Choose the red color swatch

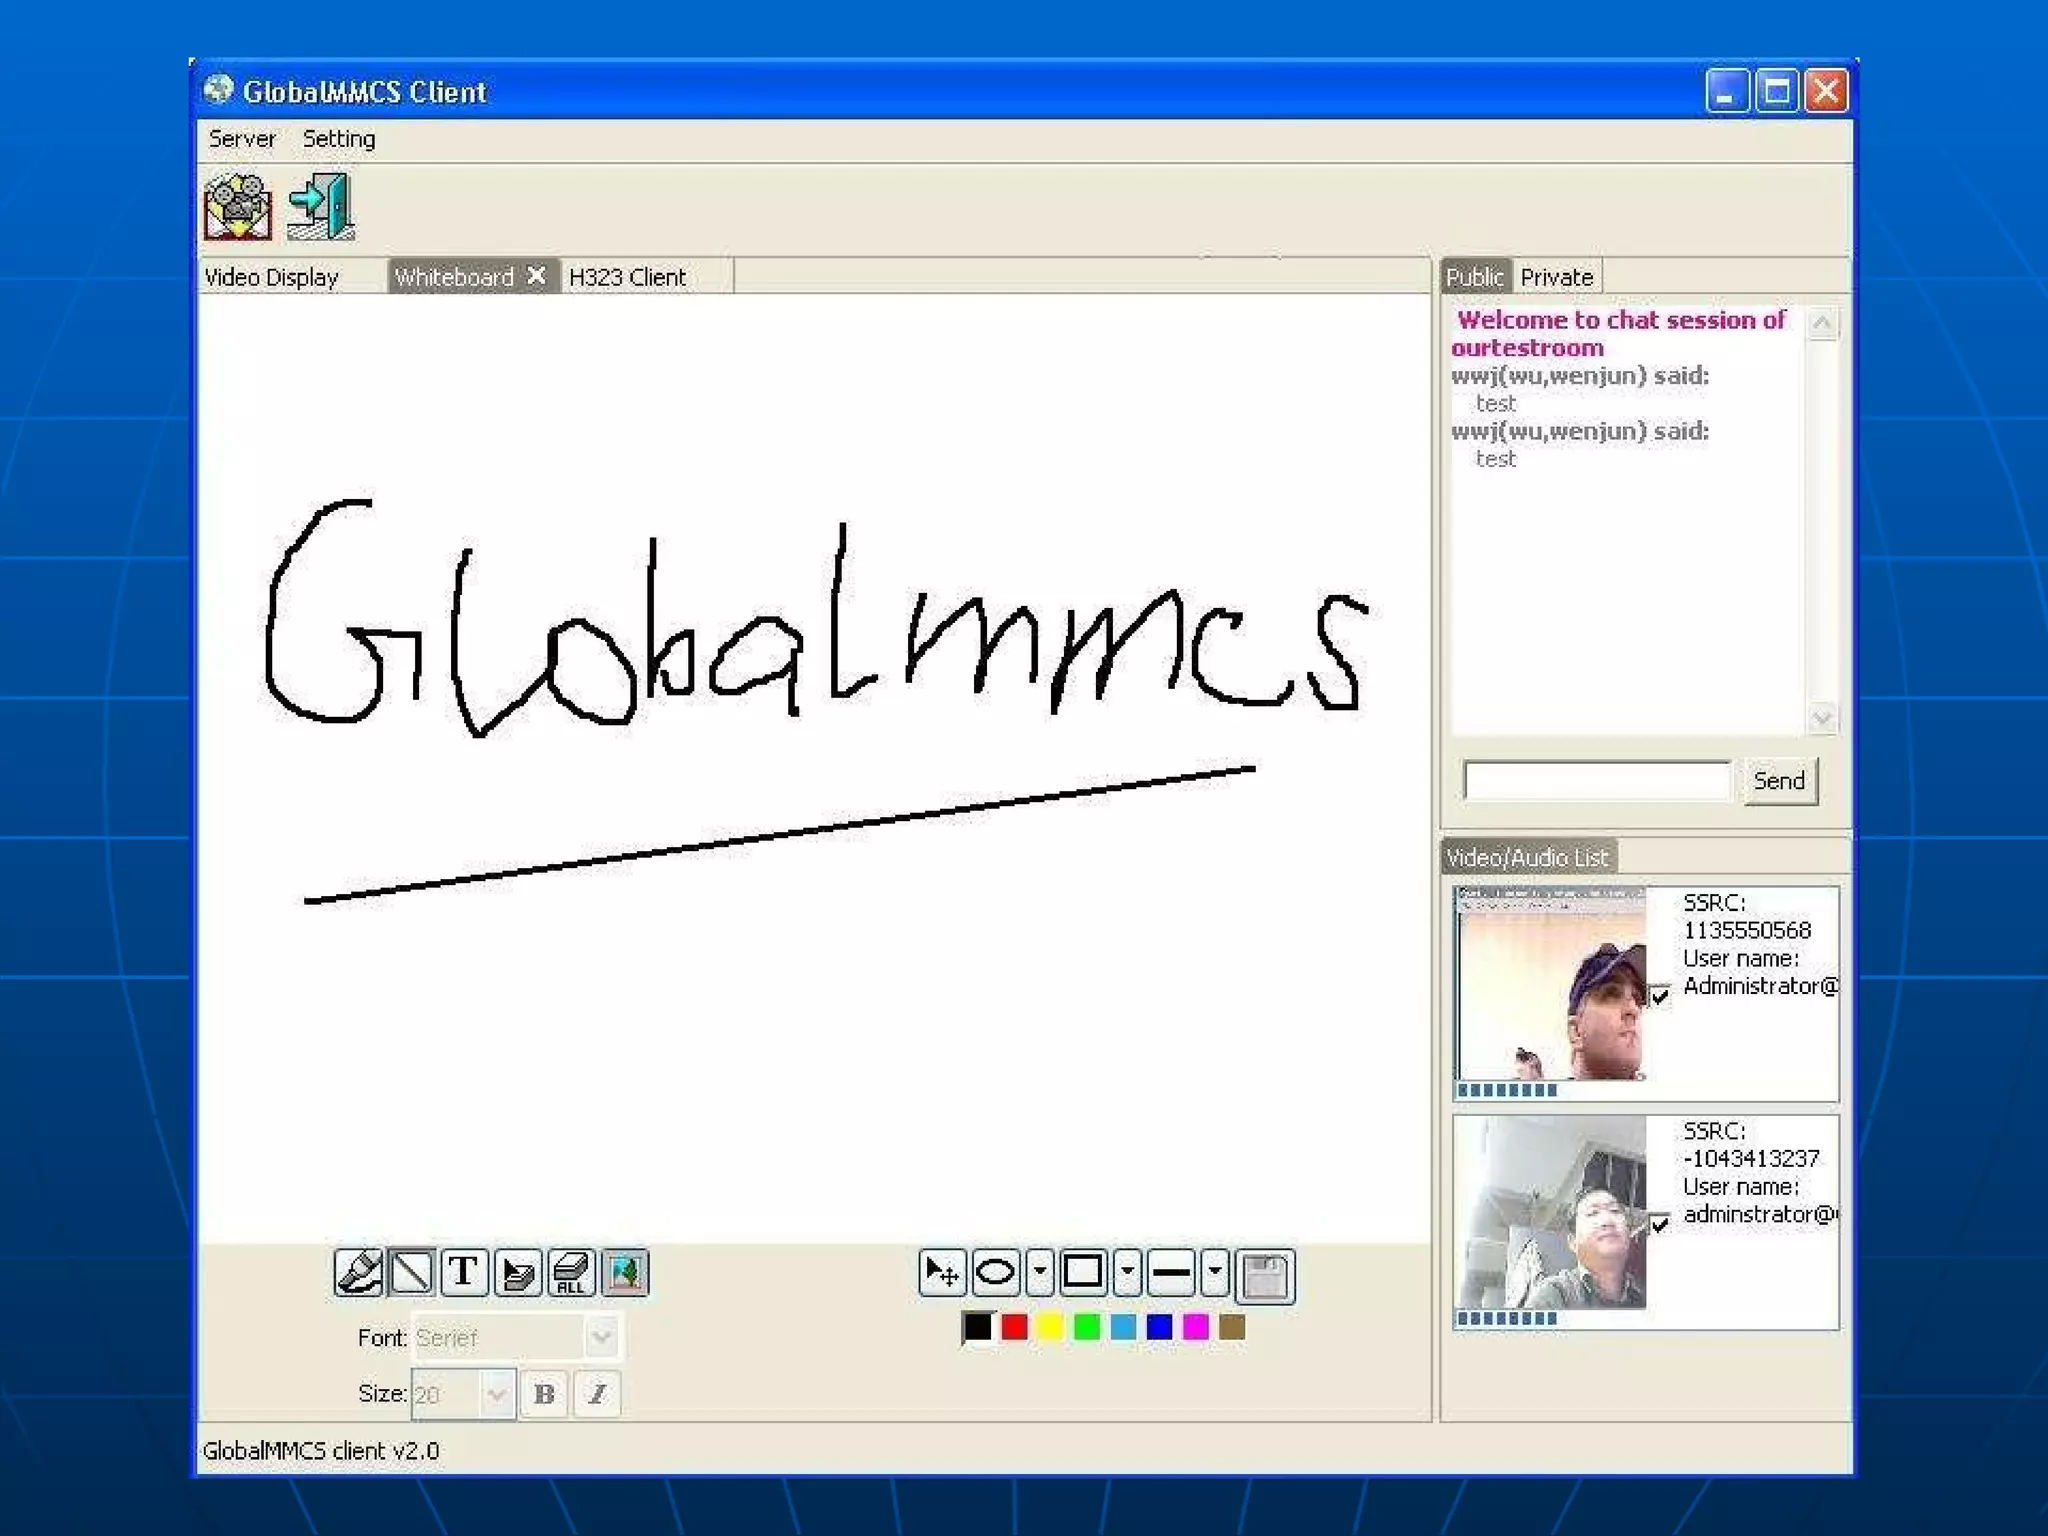coord(1014,1327)
